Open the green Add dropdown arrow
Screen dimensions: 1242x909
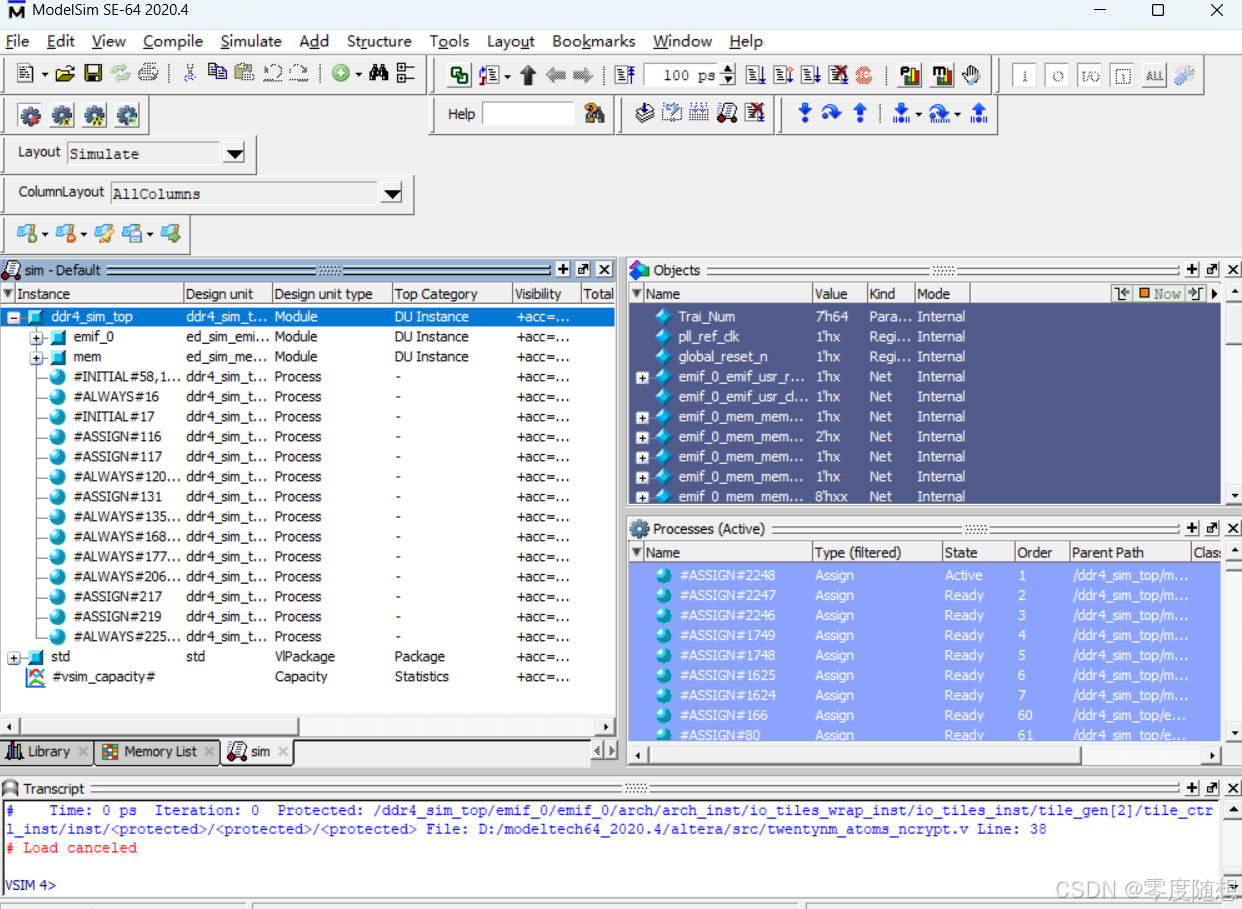357,74
